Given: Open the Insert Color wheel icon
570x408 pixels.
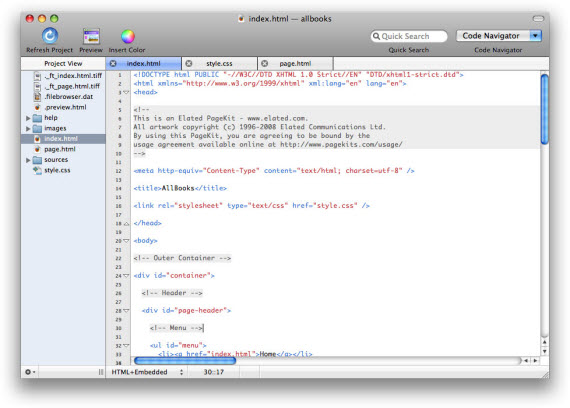Looking at the screenshot, I should click(x=128, y=36).
